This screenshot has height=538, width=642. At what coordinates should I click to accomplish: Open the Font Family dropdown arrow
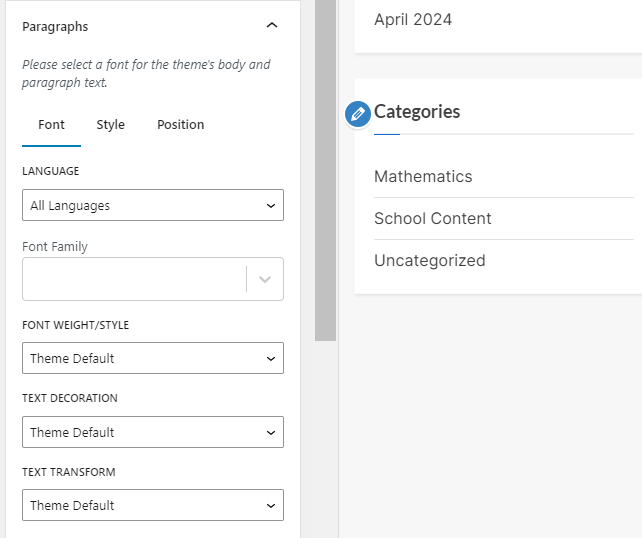(x=265, y=280)
